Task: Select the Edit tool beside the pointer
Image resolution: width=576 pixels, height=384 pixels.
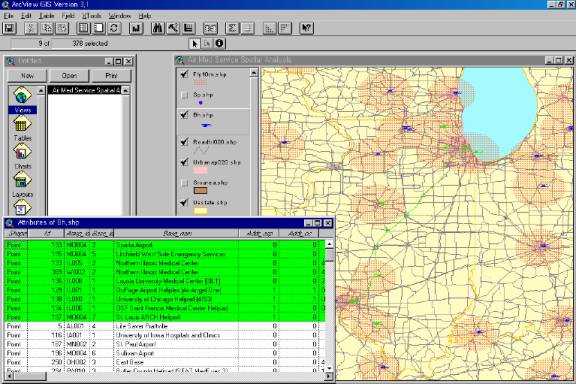Action: coord(206,43)
